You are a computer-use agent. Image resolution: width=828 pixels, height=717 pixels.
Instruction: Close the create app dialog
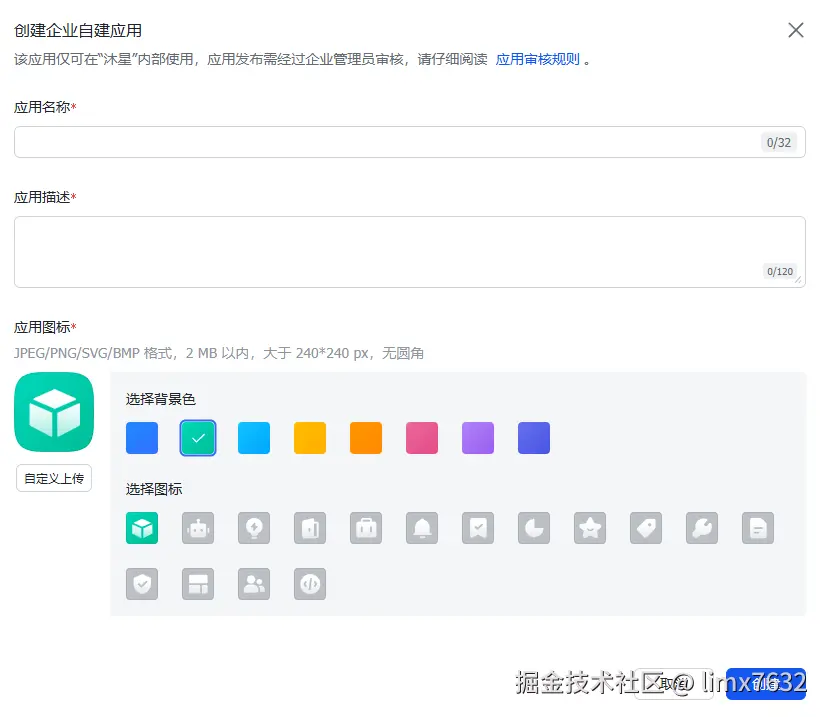click(x=795, y=30)
